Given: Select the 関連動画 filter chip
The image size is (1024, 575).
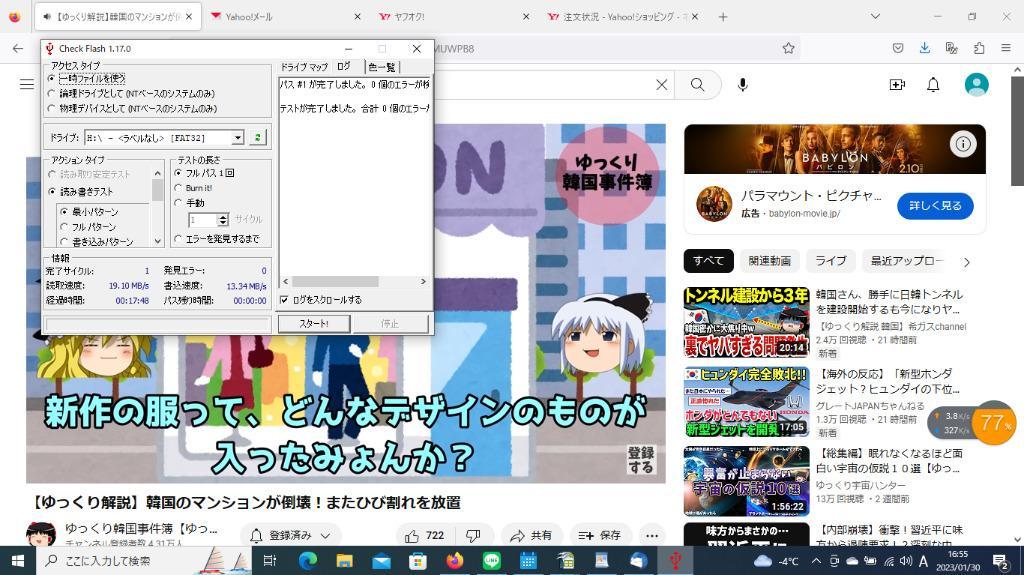Looking at the screenshot, I should (x=769, y=261).
